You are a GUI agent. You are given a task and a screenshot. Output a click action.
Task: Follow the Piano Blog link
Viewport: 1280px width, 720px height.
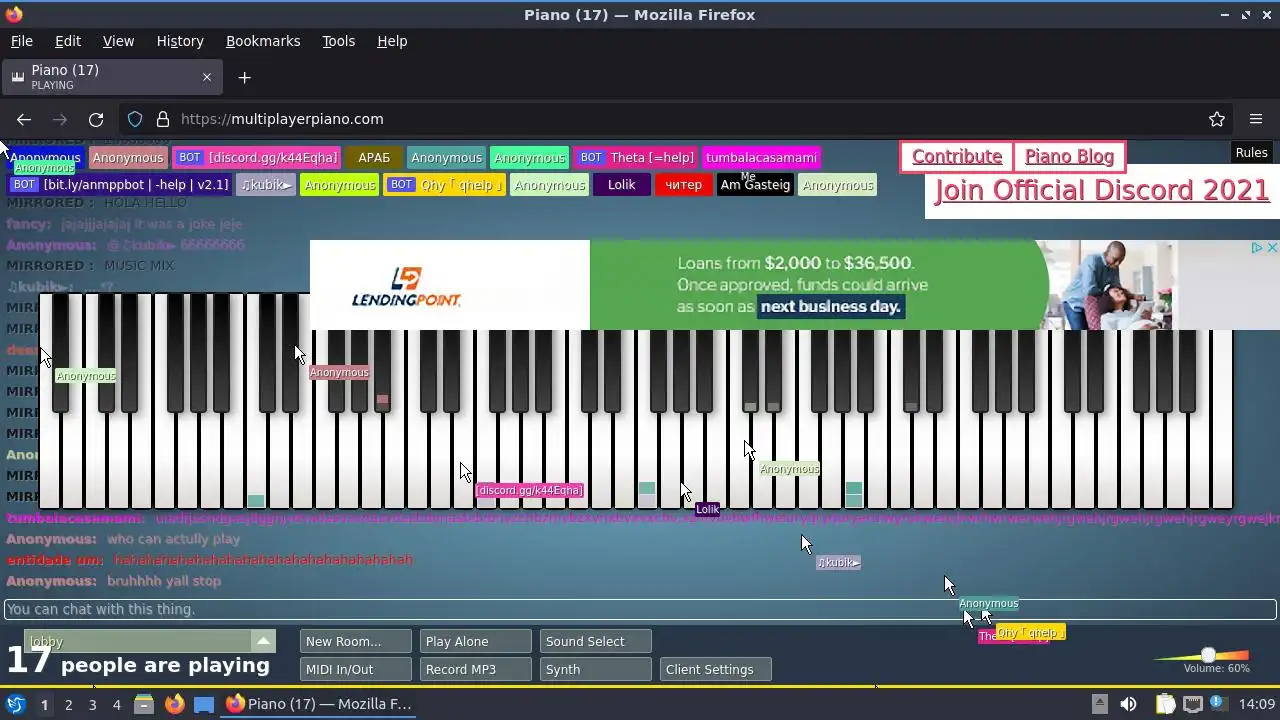point(1069,157)
